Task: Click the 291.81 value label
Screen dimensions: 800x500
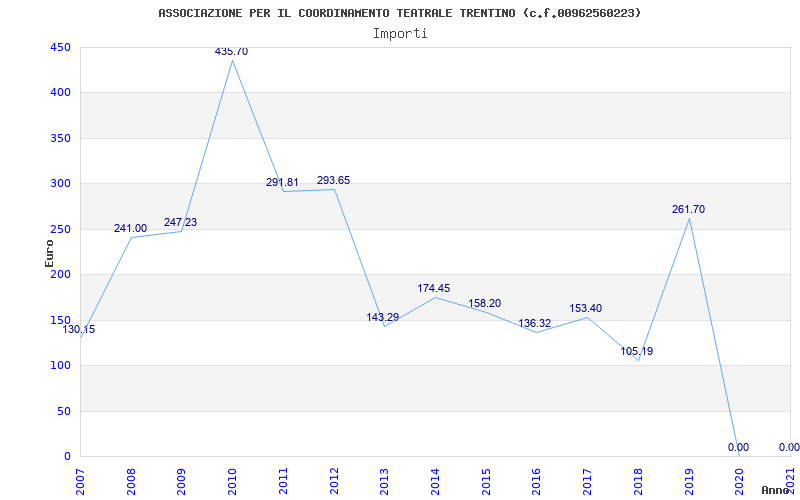Action: pyautogui.click(x=282, y=182)
